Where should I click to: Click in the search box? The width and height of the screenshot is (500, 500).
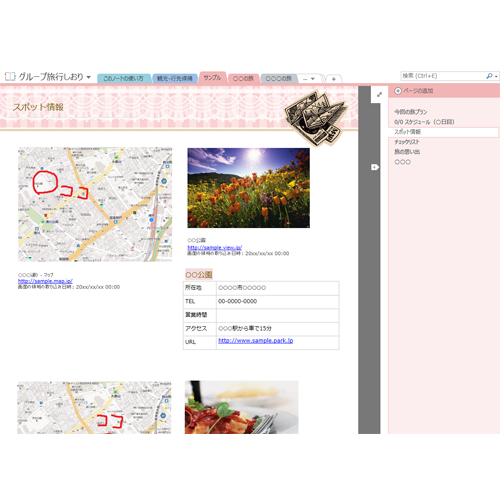443,76
